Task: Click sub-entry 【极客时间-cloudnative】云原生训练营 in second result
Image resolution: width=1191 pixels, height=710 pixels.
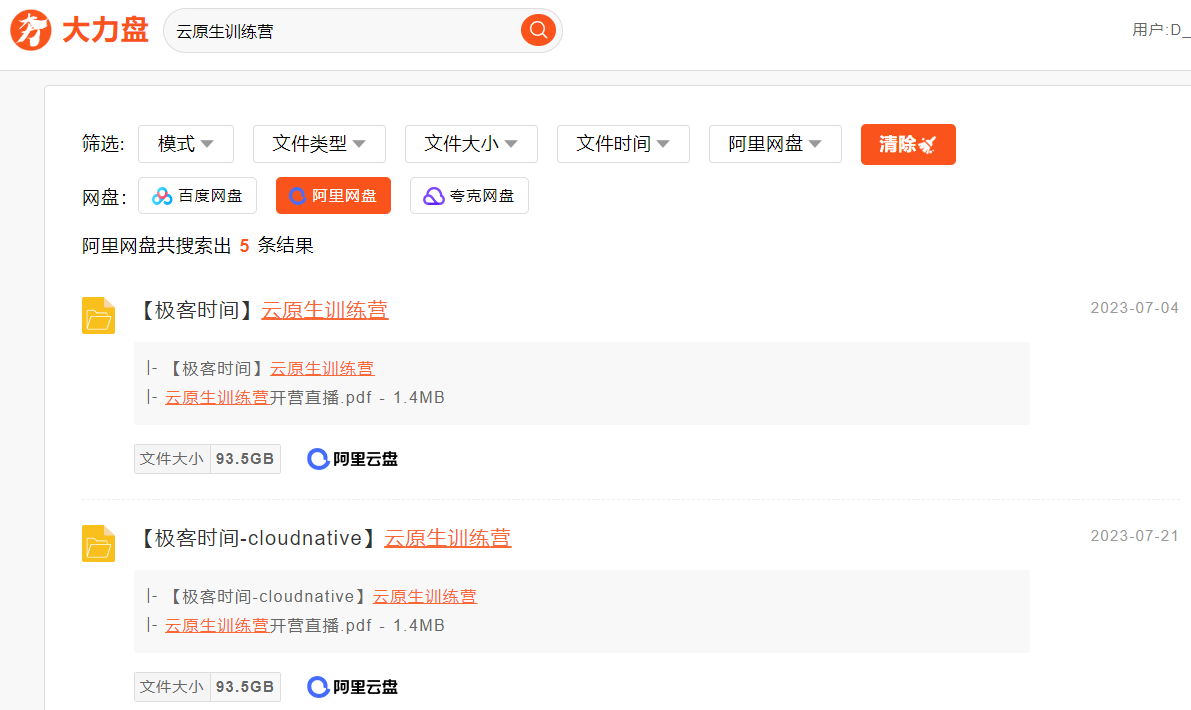Action: (321, 596)
